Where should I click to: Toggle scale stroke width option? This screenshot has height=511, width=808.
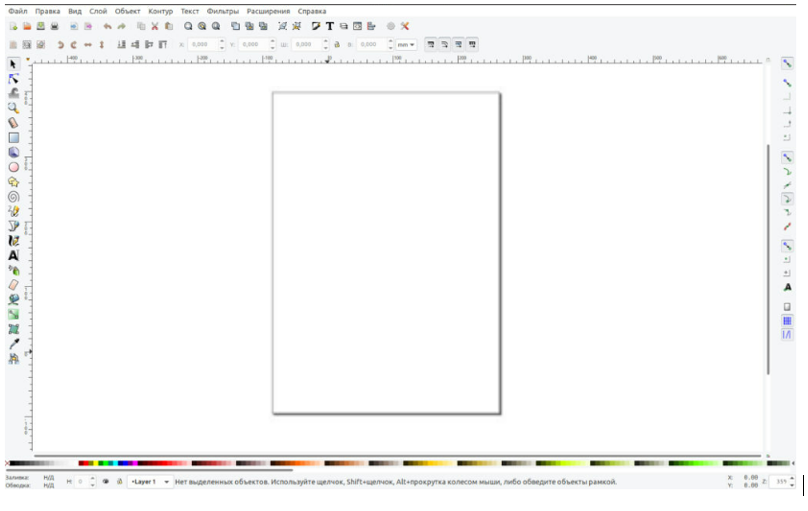[431, 45]
